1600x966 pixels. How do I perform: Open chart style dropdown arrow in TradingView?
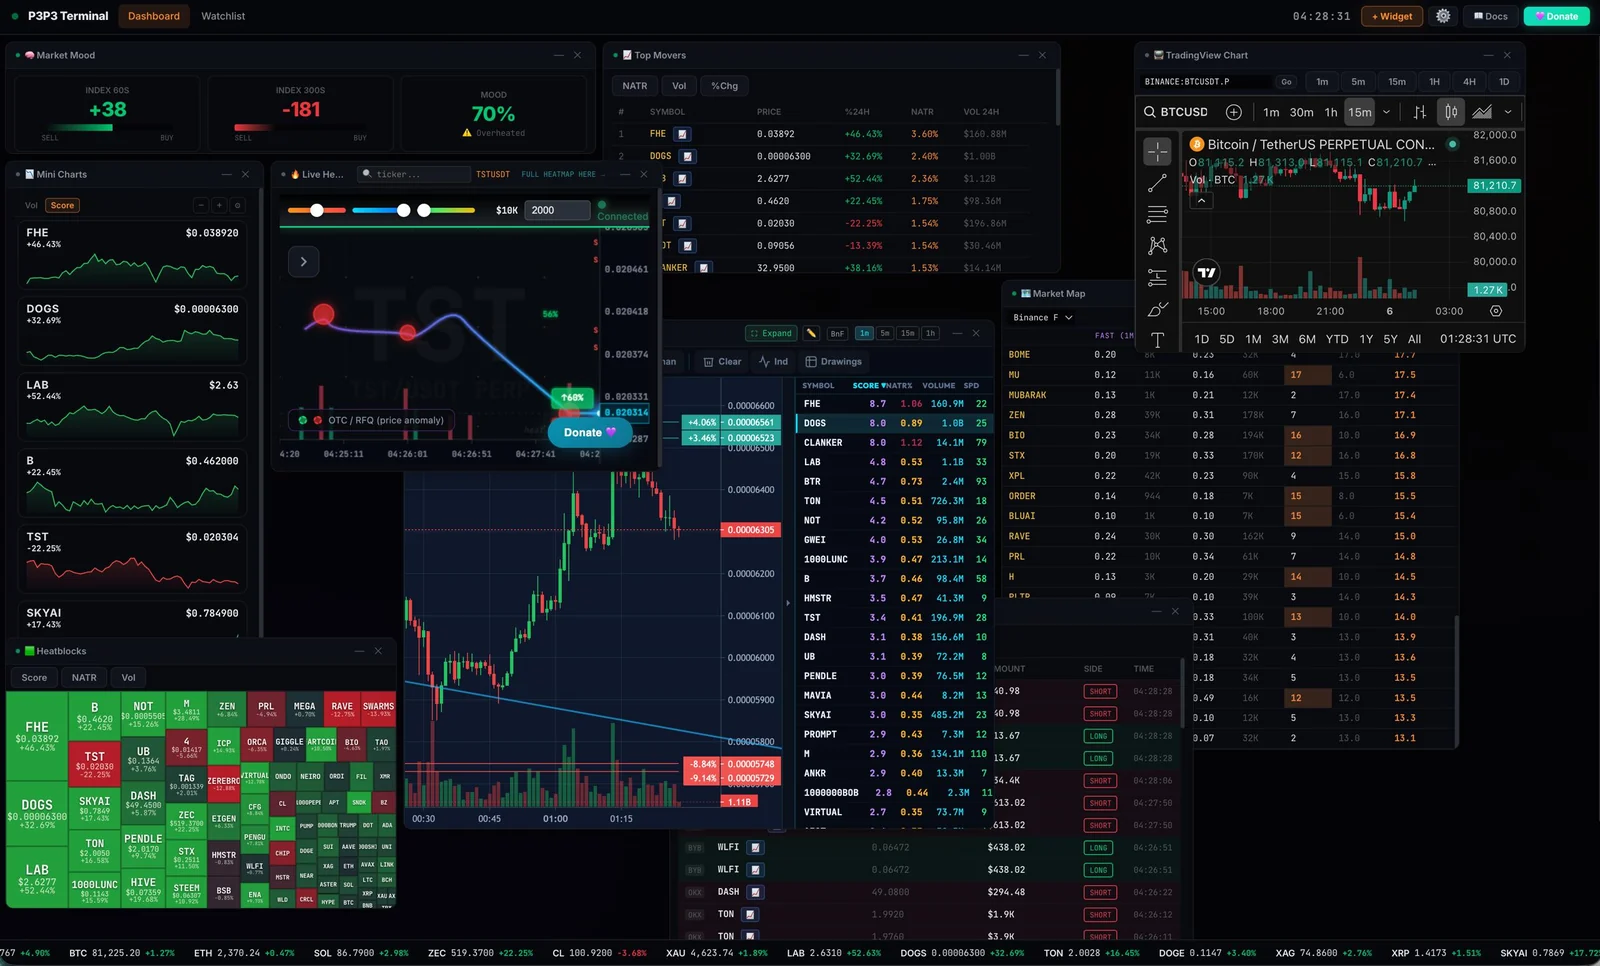tap(1508, 112)
